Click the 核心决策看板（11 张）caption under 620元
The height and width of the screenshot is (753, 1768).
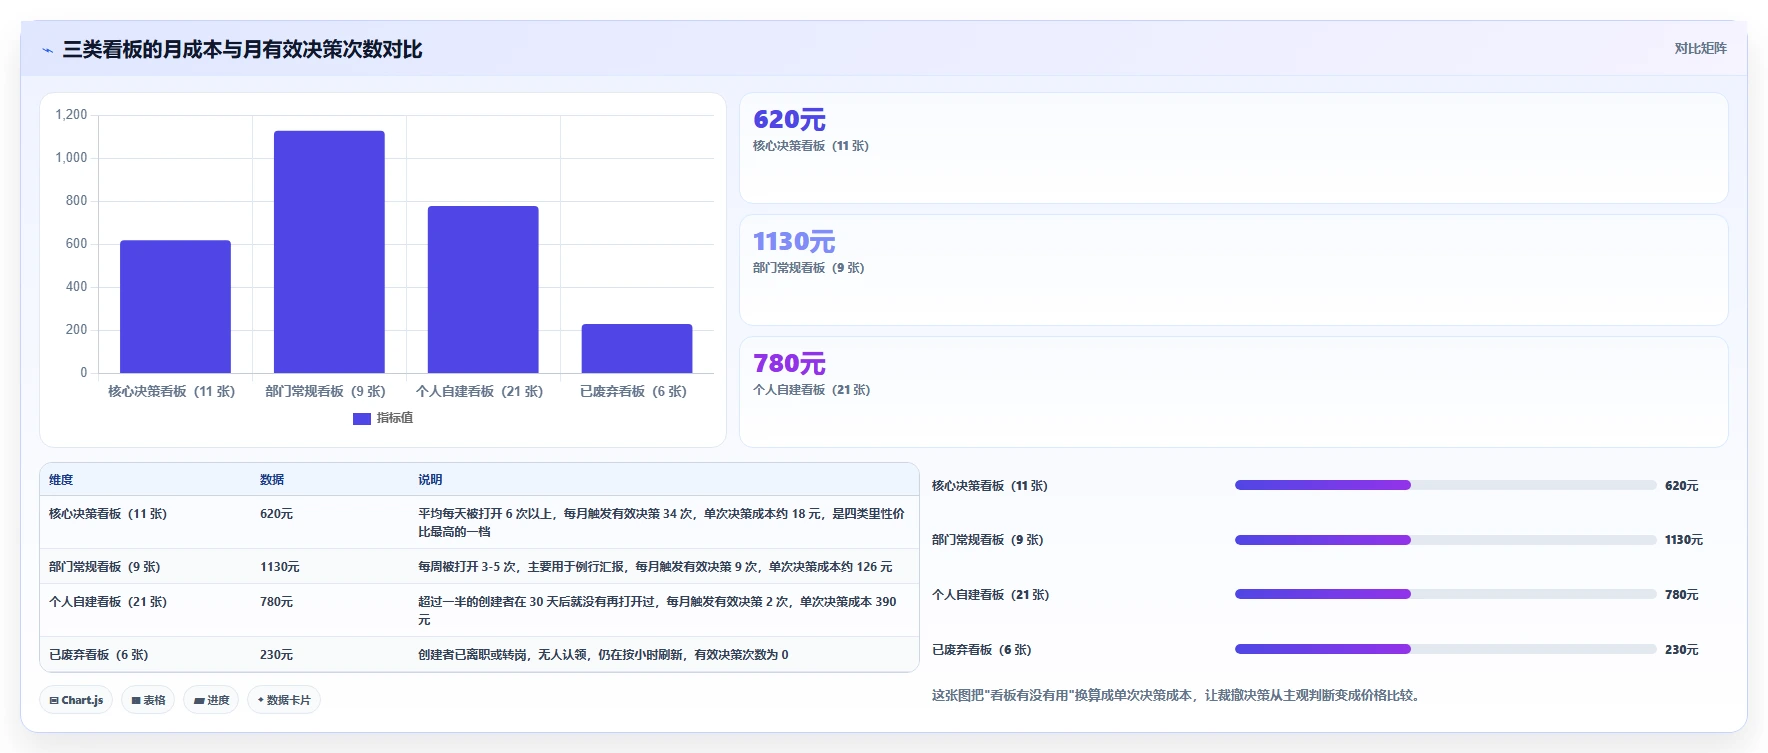(x=811, y=146)
